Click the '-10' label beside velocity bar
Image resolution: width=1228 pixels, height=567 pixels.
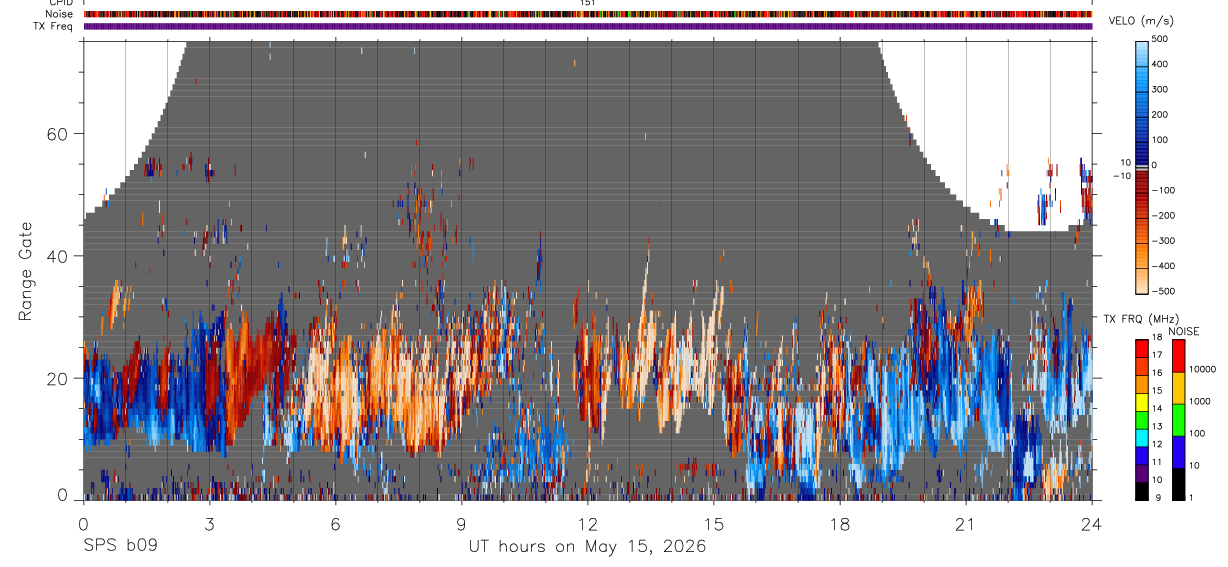(x=1122, y=176)
